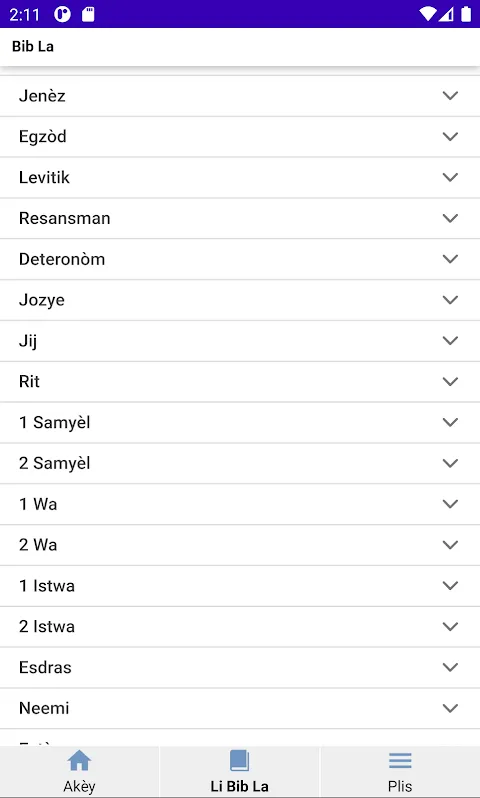480x798 pixels.
Task: Tap the Li Bib La book icon
Action: click(x=239, y=761)
